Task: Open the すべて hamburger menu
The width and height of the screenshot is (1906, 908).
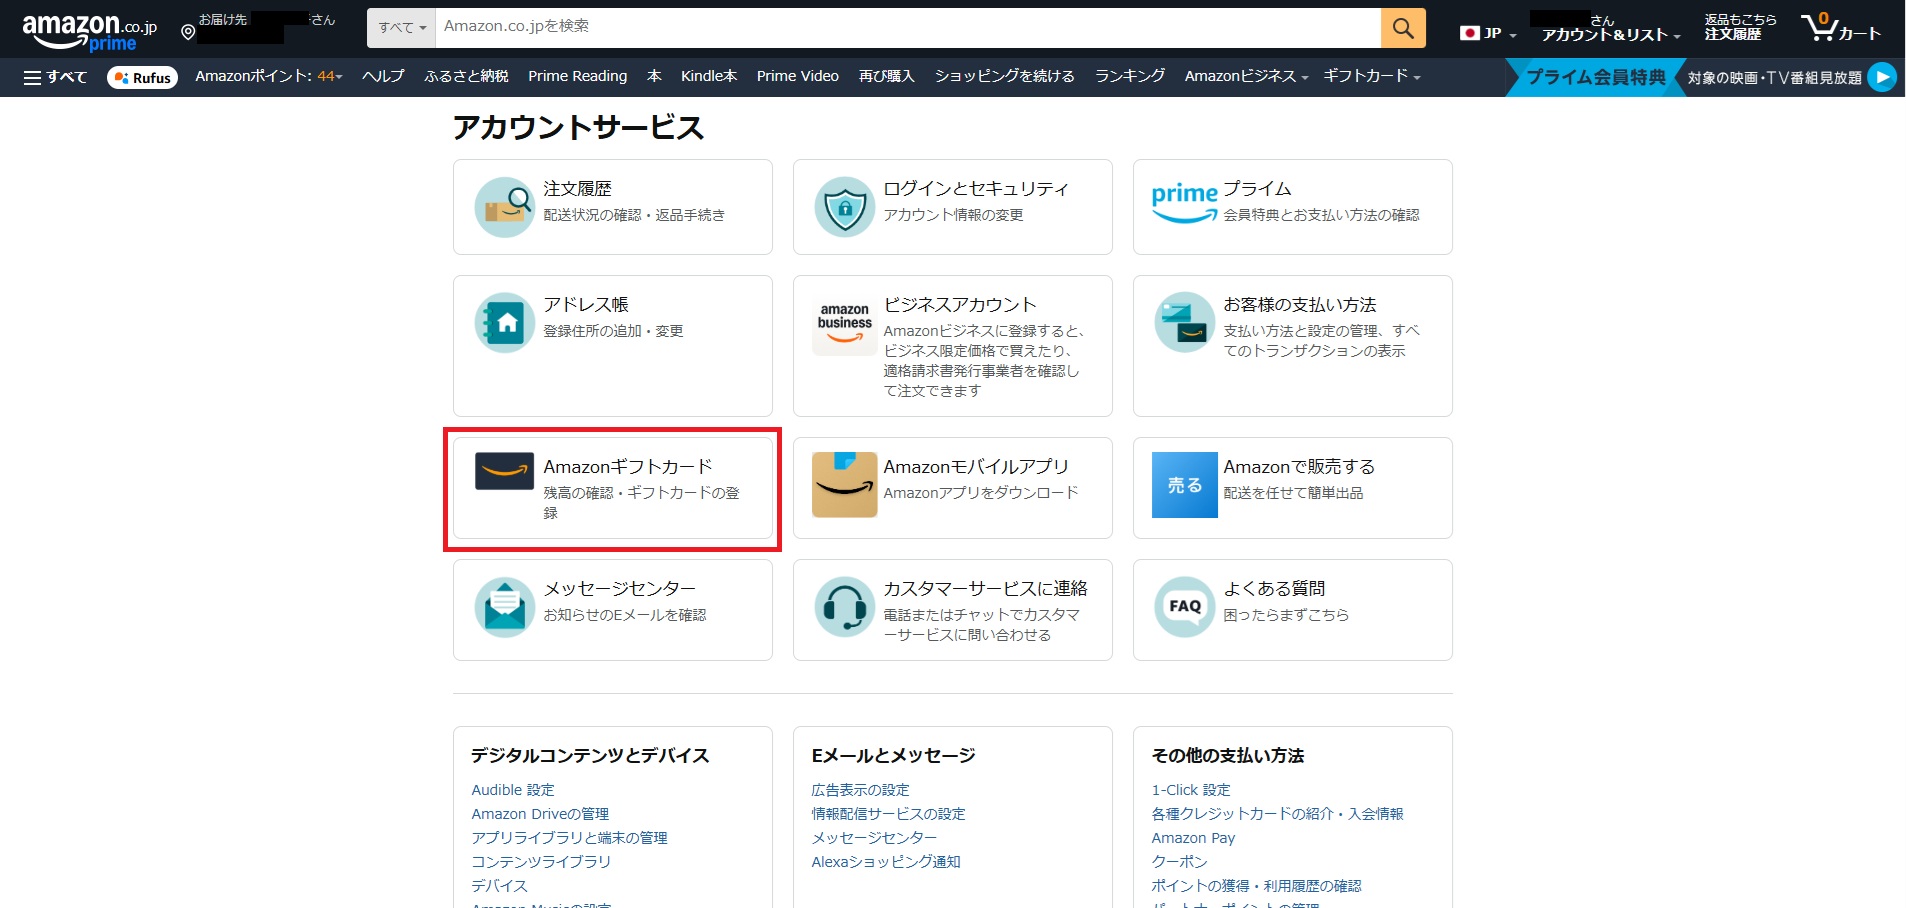Action: coord(55,77)
